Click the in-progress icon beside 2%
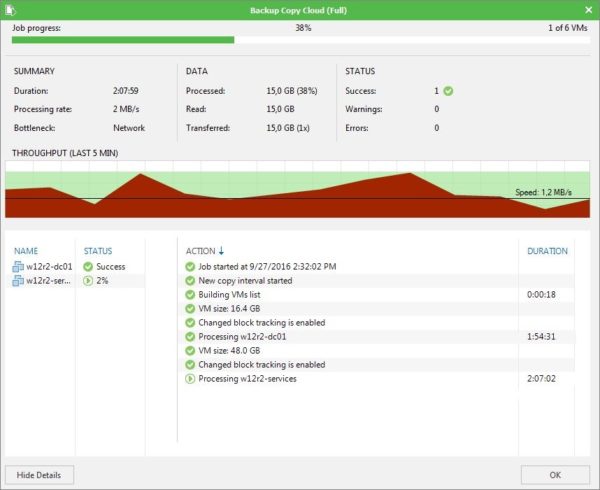The width and height of the screenshot is (600, 490). point(88,281)
